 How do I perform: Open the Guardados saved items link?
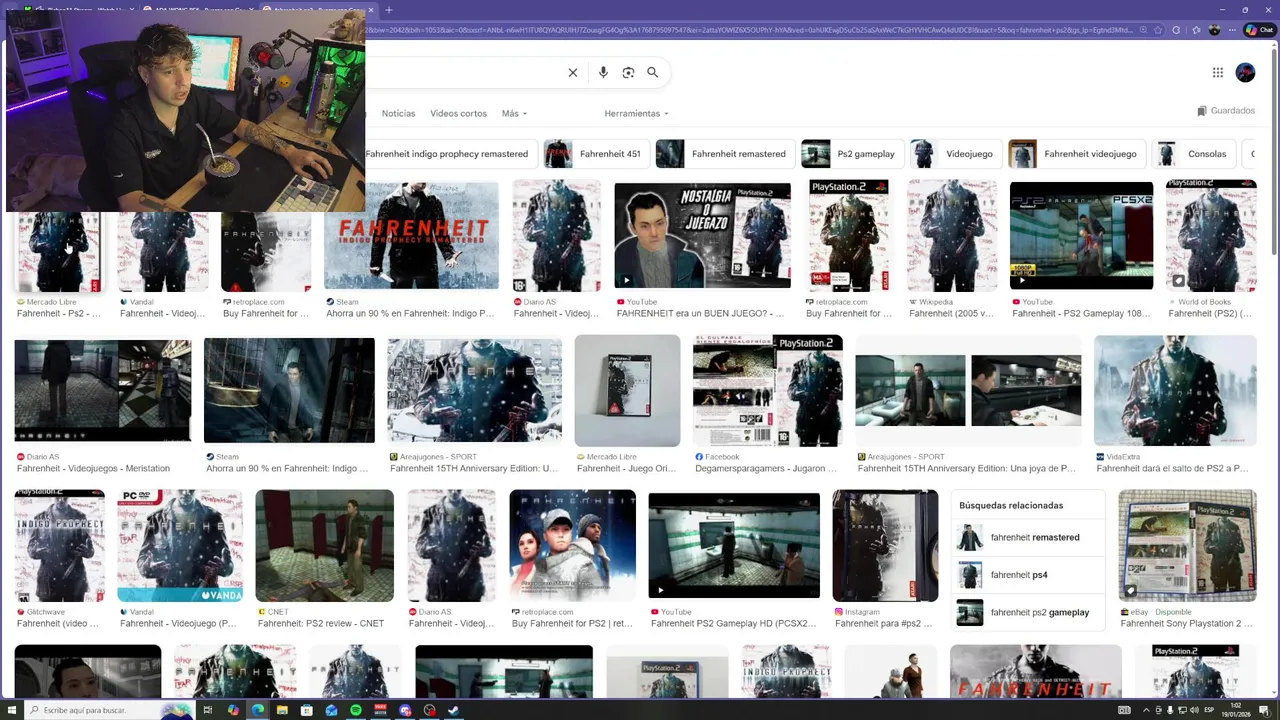(1226, 111)
